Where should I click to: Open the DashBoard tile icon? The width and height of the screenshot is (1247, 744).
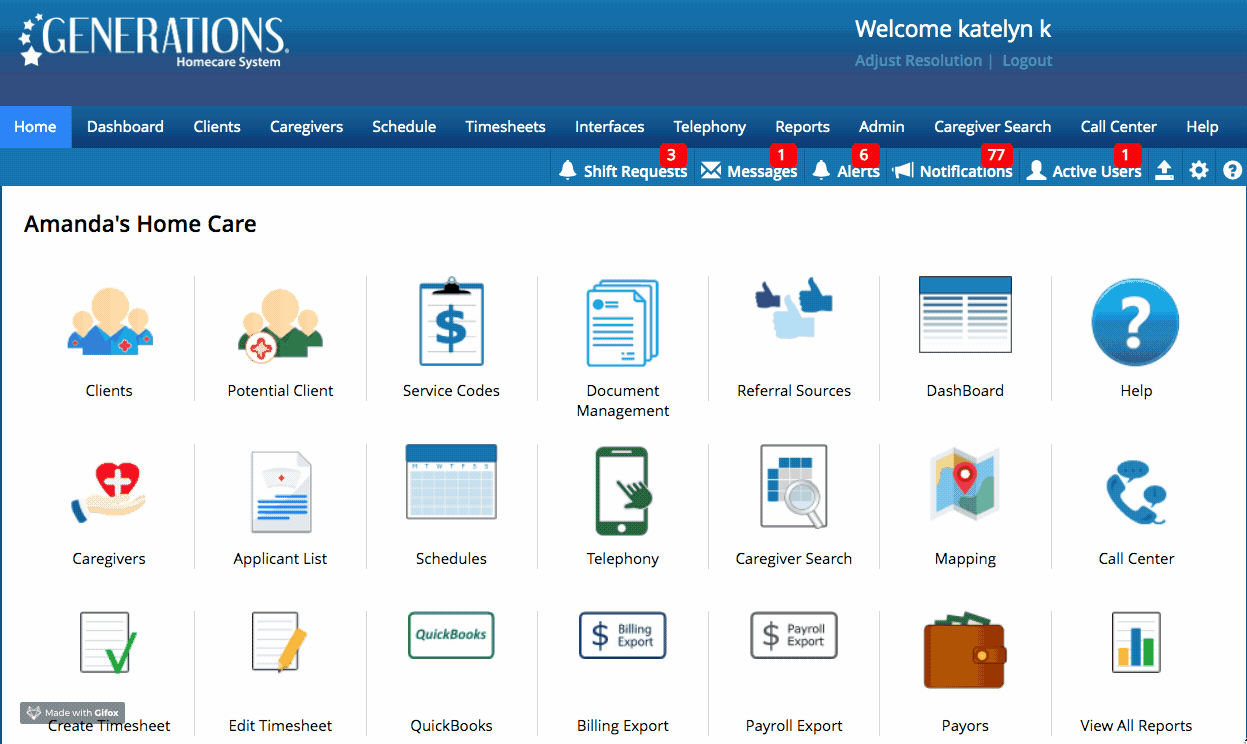point(965,315)
